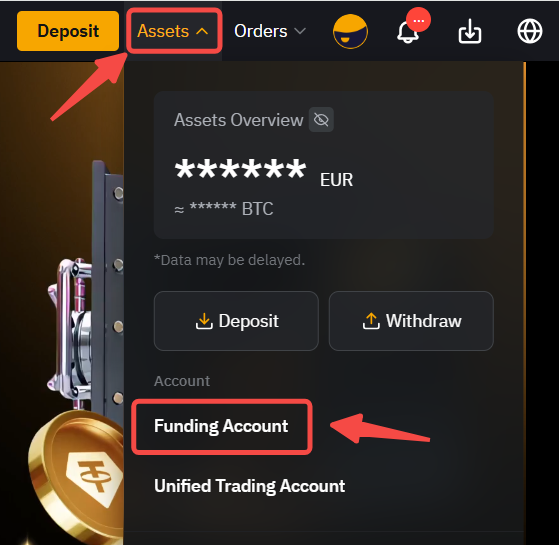Click the vault safe illustration
Viewport: 559px width, 545px height.
pyautogui.click(x=87, y=285)
